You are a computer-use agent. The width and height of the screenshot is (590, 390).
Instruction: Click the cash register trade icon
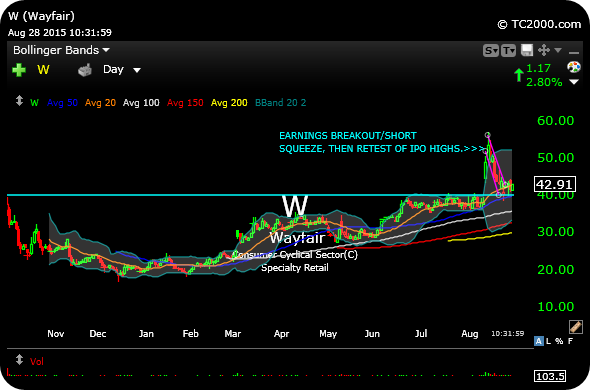85,70
